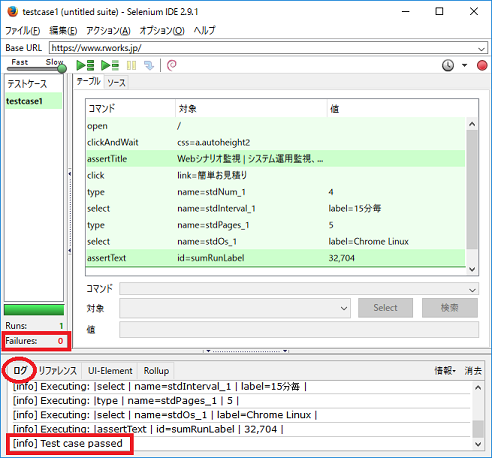This screenshot has width=492, height=458.
Task: Click the 検索 button
Action: [450, 308]
